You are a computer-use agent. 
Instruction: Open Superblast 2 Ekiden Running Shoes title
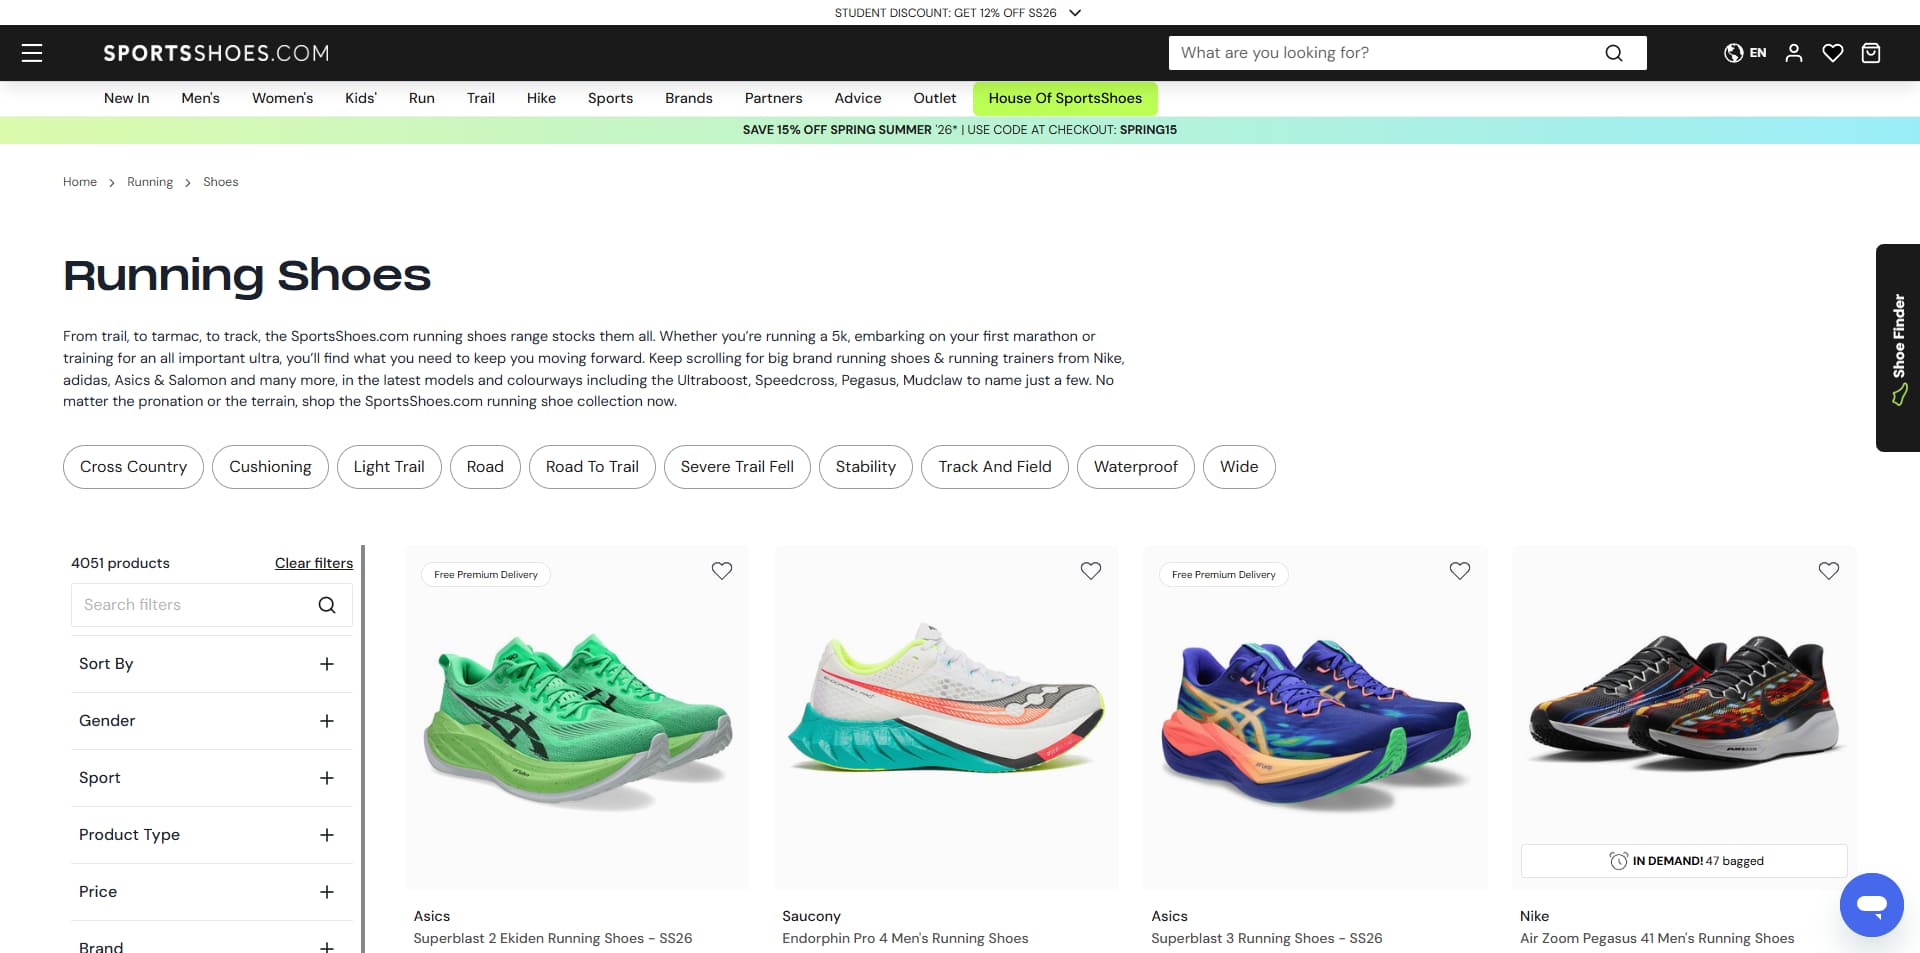click(x=553, y=938)
